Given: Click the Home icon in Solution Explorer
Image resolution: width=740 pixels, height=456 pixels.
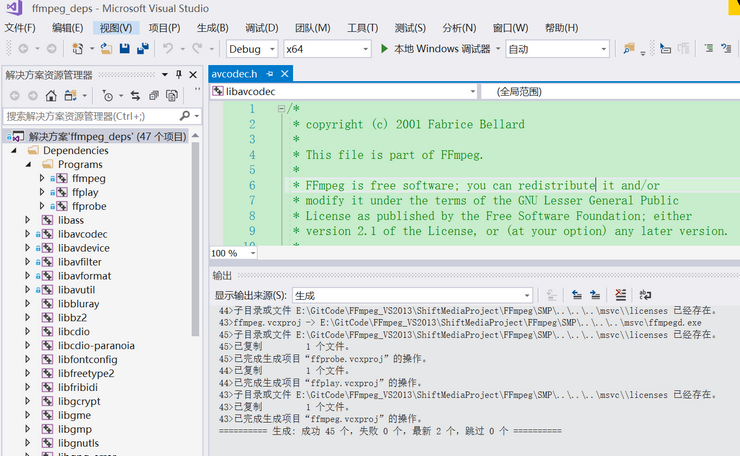Looking at the screenshot, I should tap(51, 96).
